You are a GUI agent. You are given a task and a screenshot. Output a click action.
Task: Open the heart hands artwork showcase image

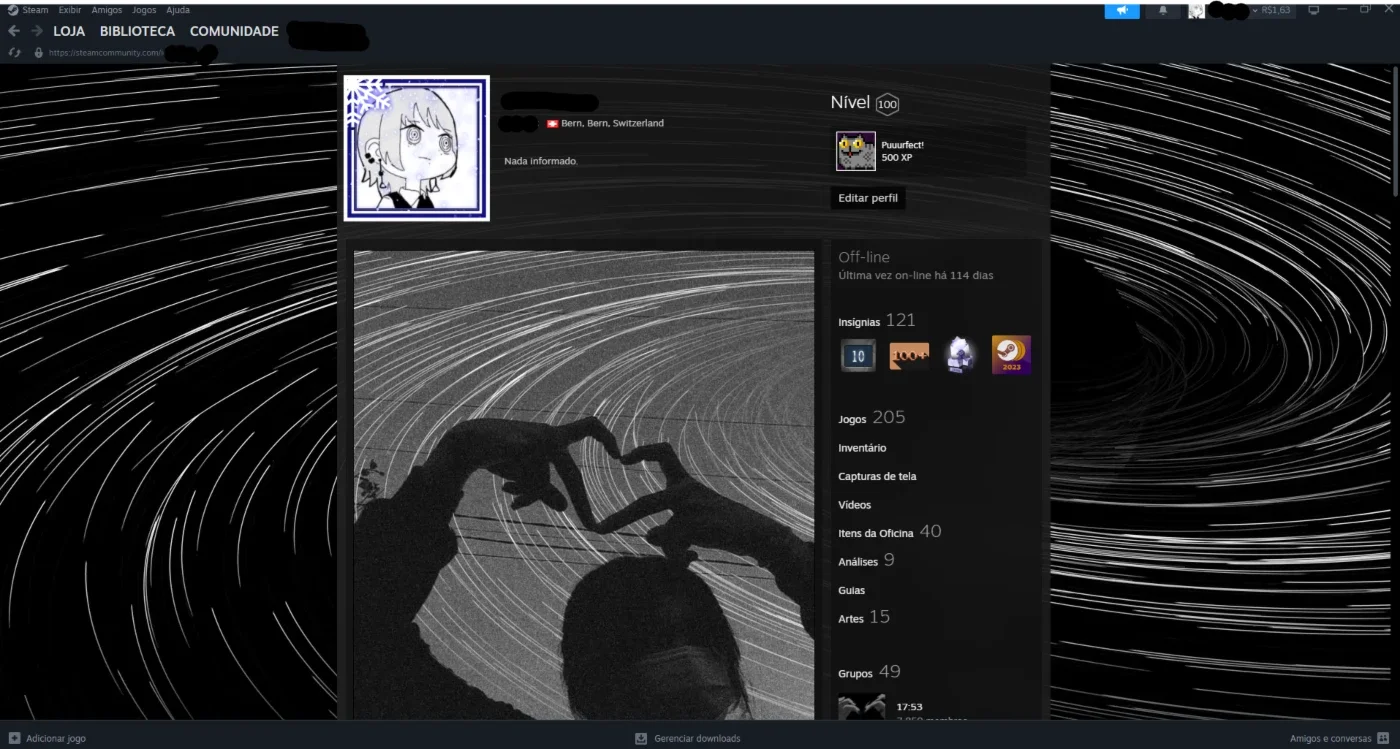tap(584, 485)
